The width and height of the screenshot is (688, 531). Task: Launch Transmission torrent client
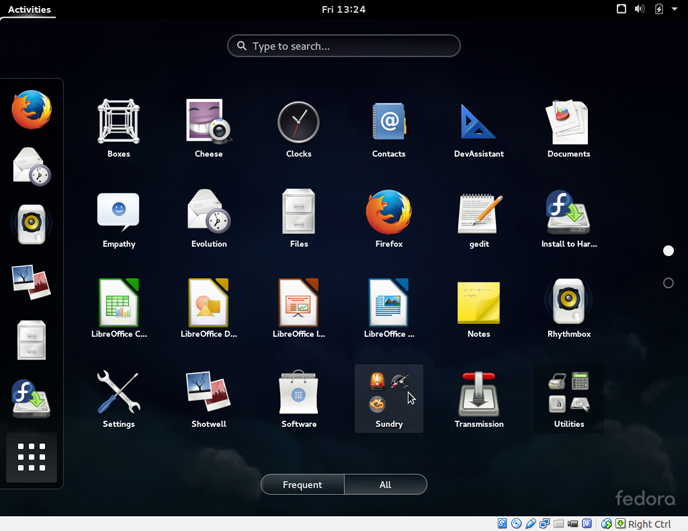[x=478, y=393]
